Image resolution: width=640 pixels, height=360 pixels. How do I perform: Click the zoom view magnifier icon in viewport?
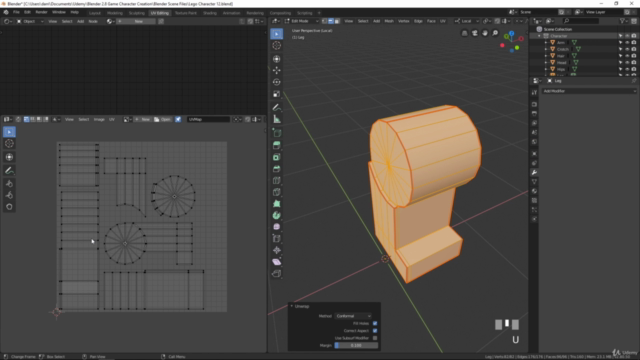pos(495,33)
